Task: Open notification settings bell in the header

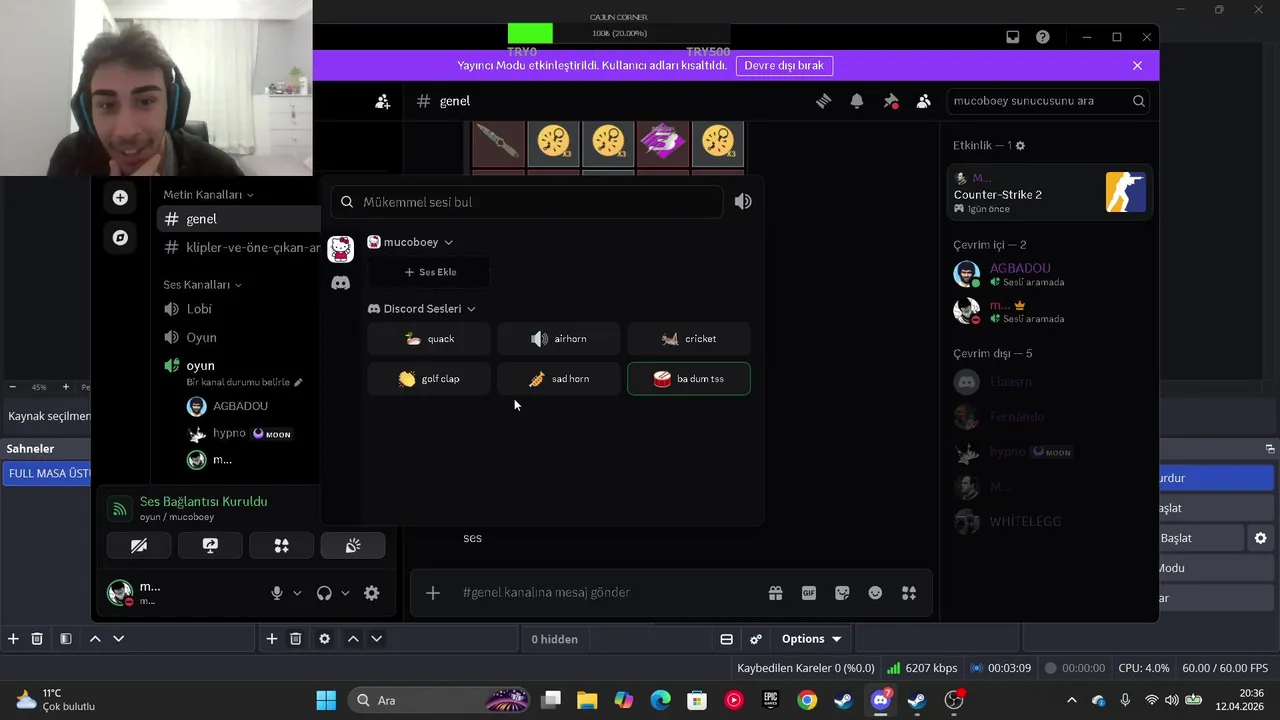Action: (x=857, y=101)
